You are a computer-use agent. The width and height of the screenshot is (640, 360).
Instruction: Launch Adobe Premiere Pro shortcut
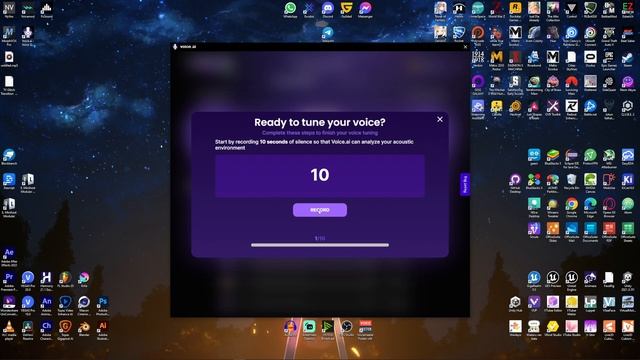(x=9, y=282)
